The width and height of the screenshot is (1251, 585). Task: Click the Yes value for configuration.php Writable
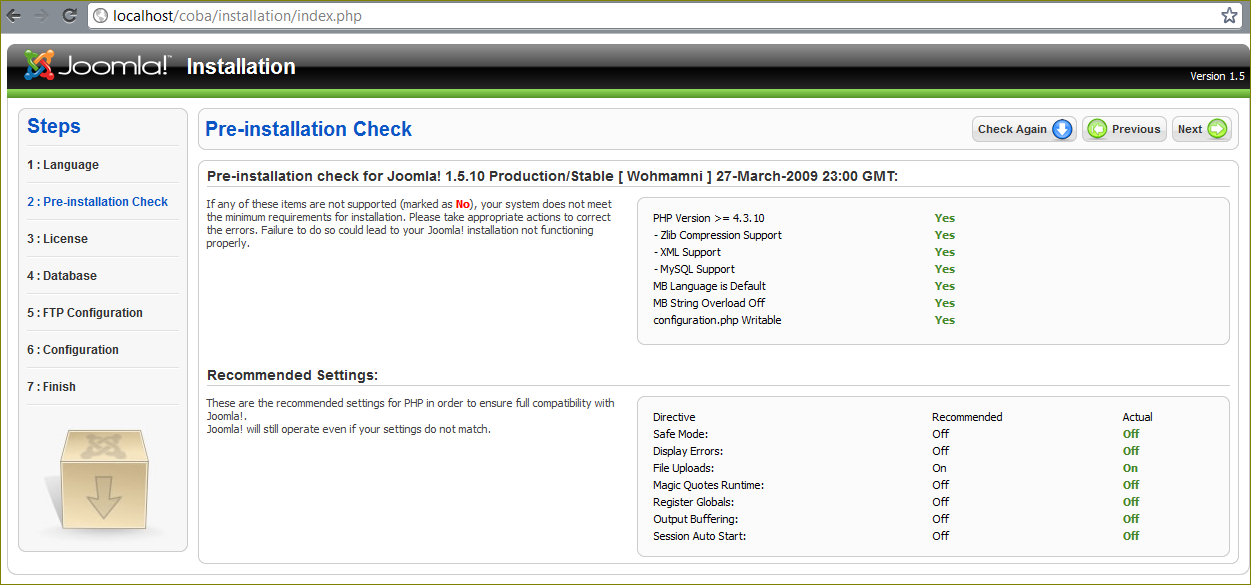click(x=944, y=320)
